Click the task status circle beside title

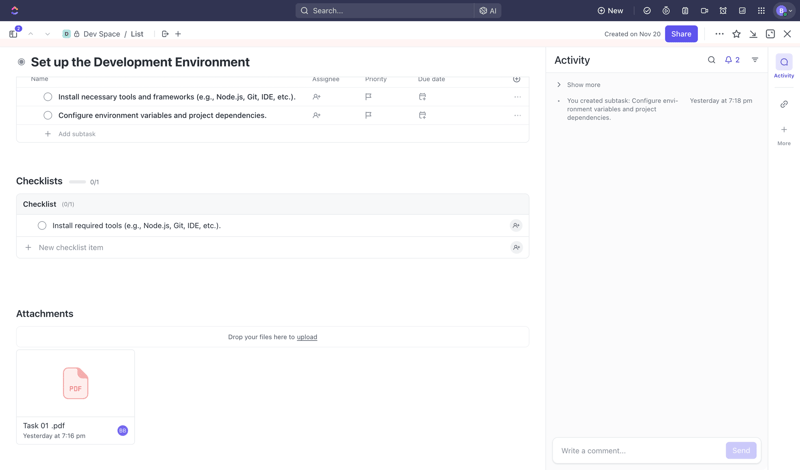coord(21,62)
